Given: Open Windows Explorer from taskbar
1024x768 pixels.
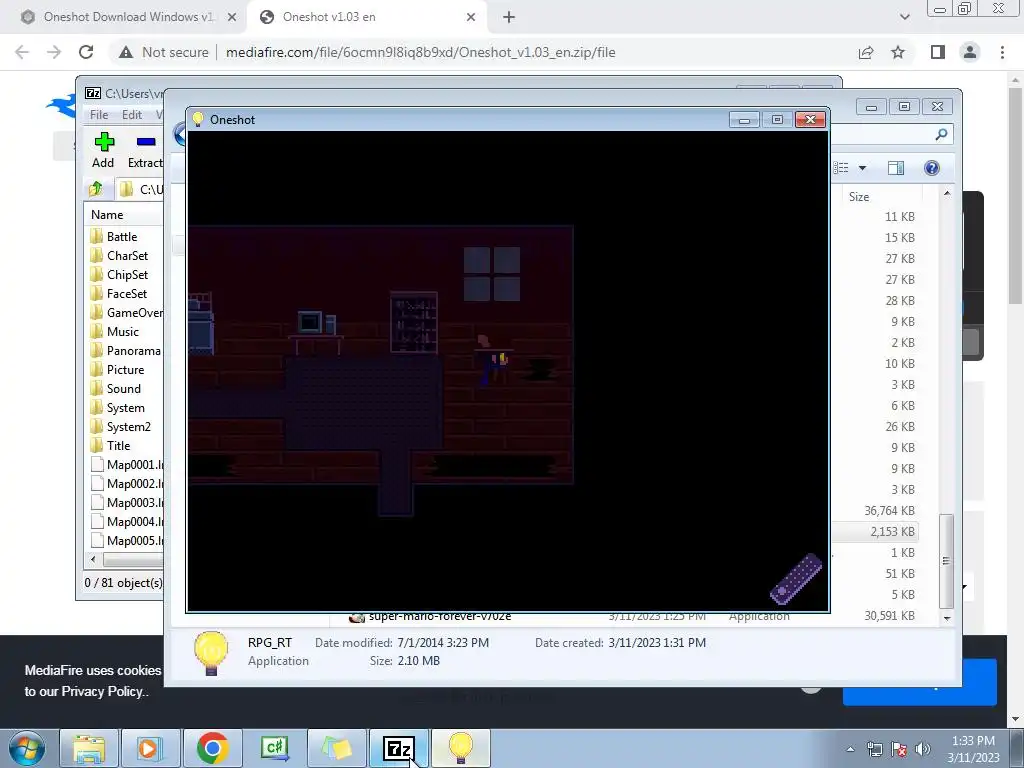Looking at the screenshot, I should 89,748.
